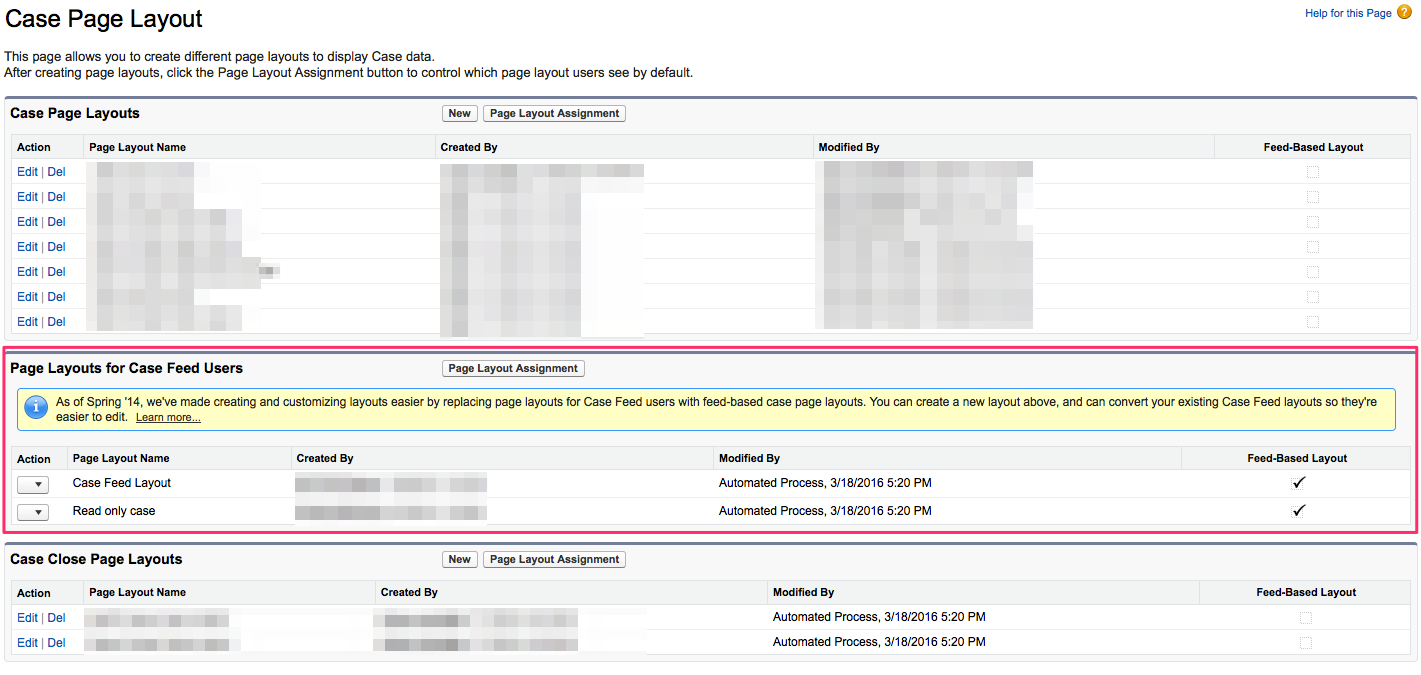
Task: Click the New button in Case Close Page Layouts
Action: coord(460,560)
